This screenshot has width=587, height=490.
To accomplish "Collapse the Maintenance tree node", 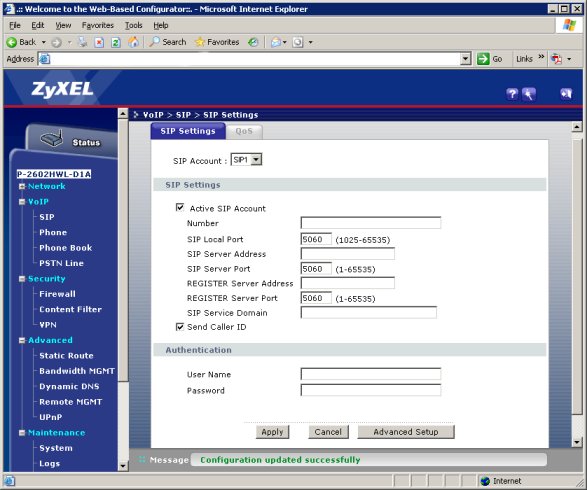I will coord(22,433).
